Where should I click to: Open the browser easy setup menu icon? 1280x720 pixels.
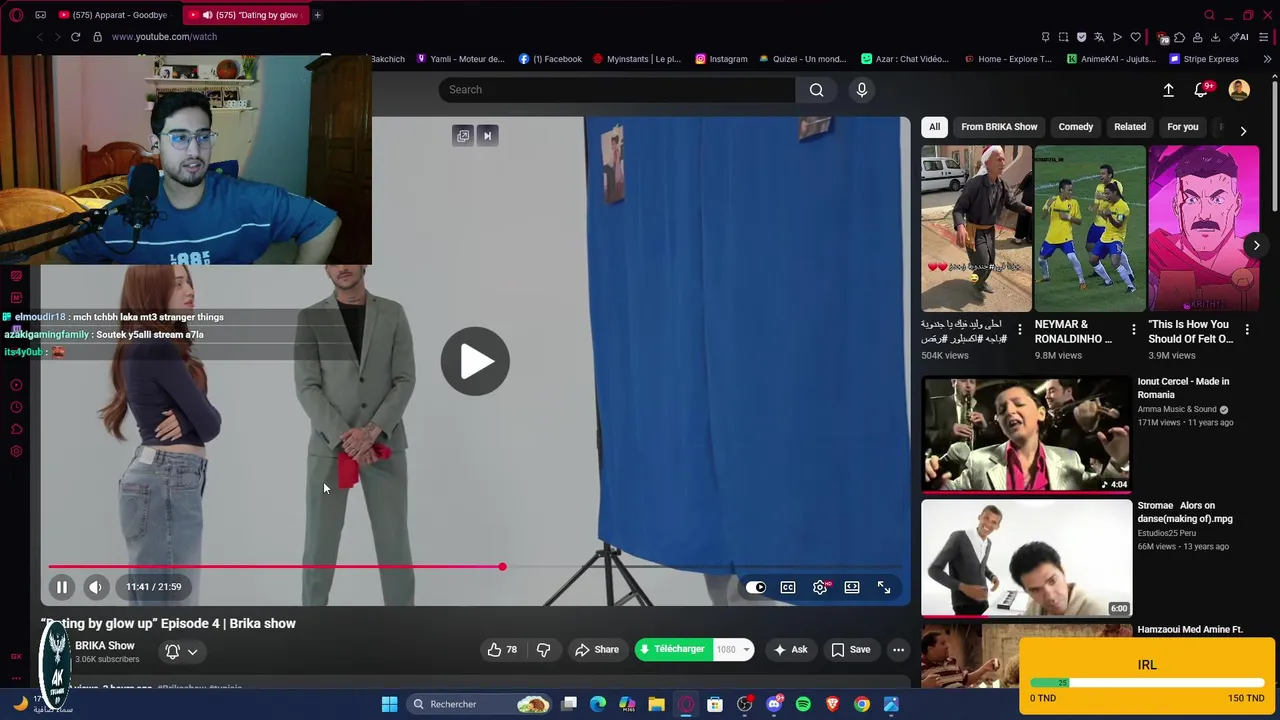click(x=1264, y=37)
